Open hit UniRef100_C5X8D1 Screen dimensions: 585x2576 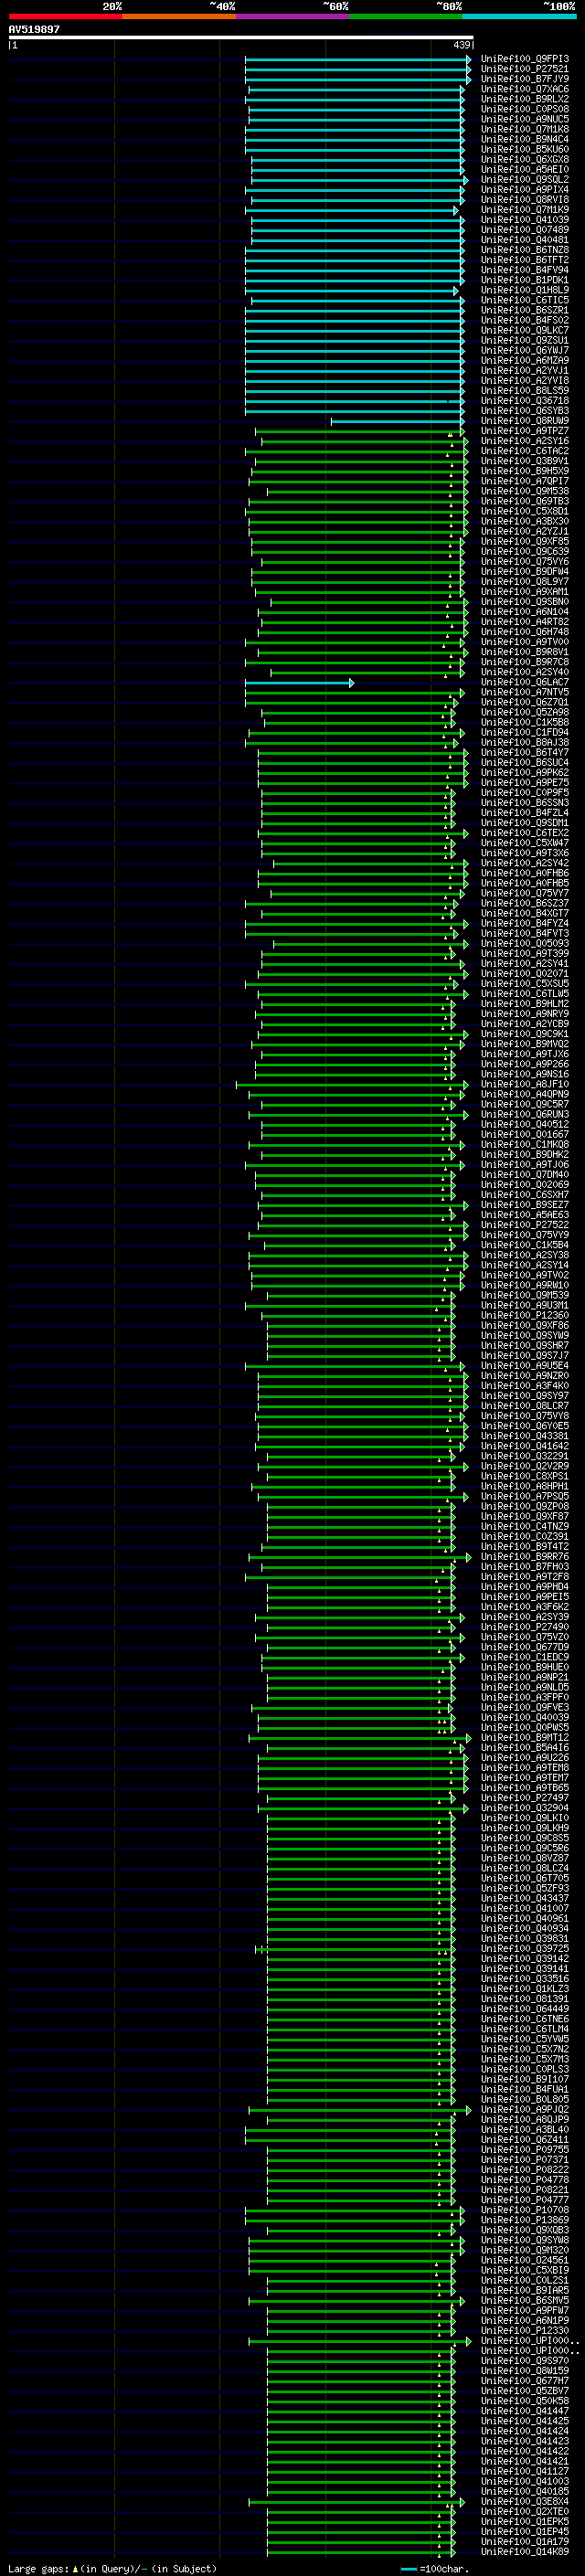(x=524, y=511)
